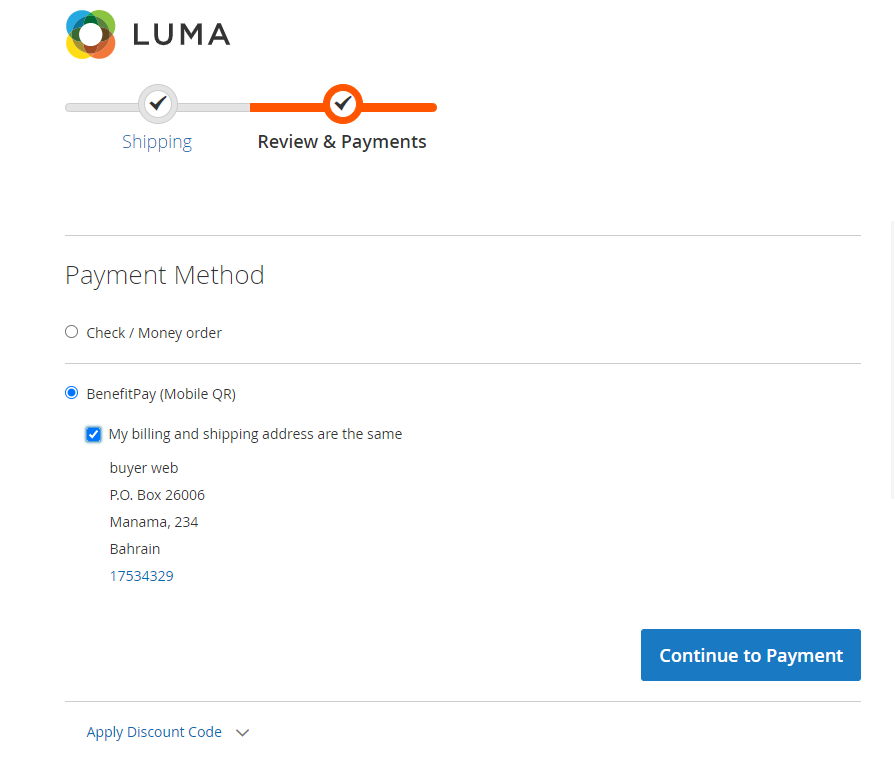Uncheck billing and shipping address same checkbox
The width and height of the screenshot is (894, 776).
tap(94, 434)
